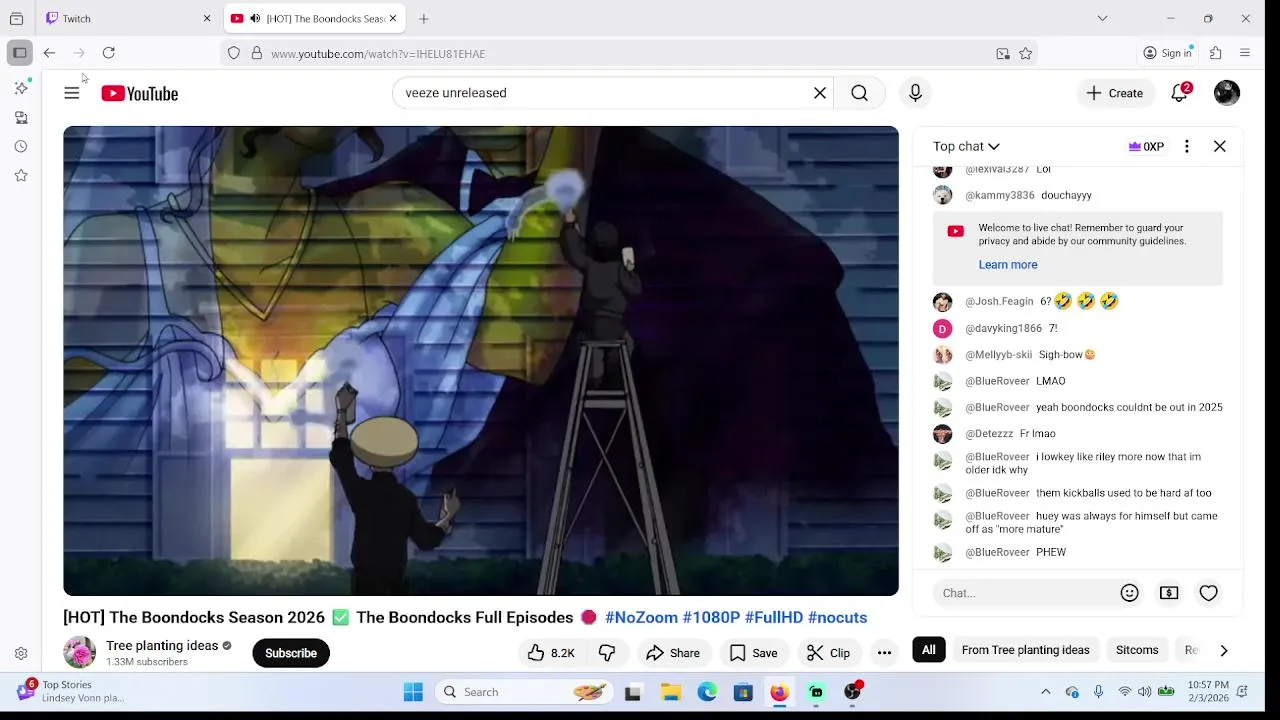
Task: Close the Twitch tab
Action: [207, 18]
